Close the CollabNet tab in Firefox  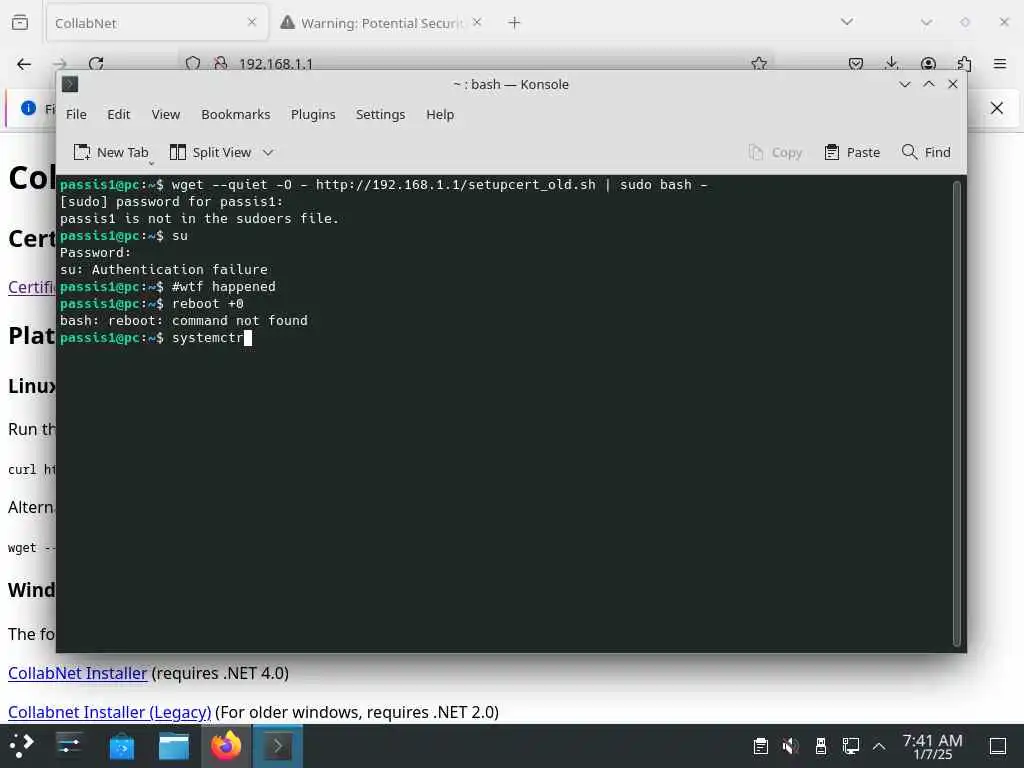[252, 22]
